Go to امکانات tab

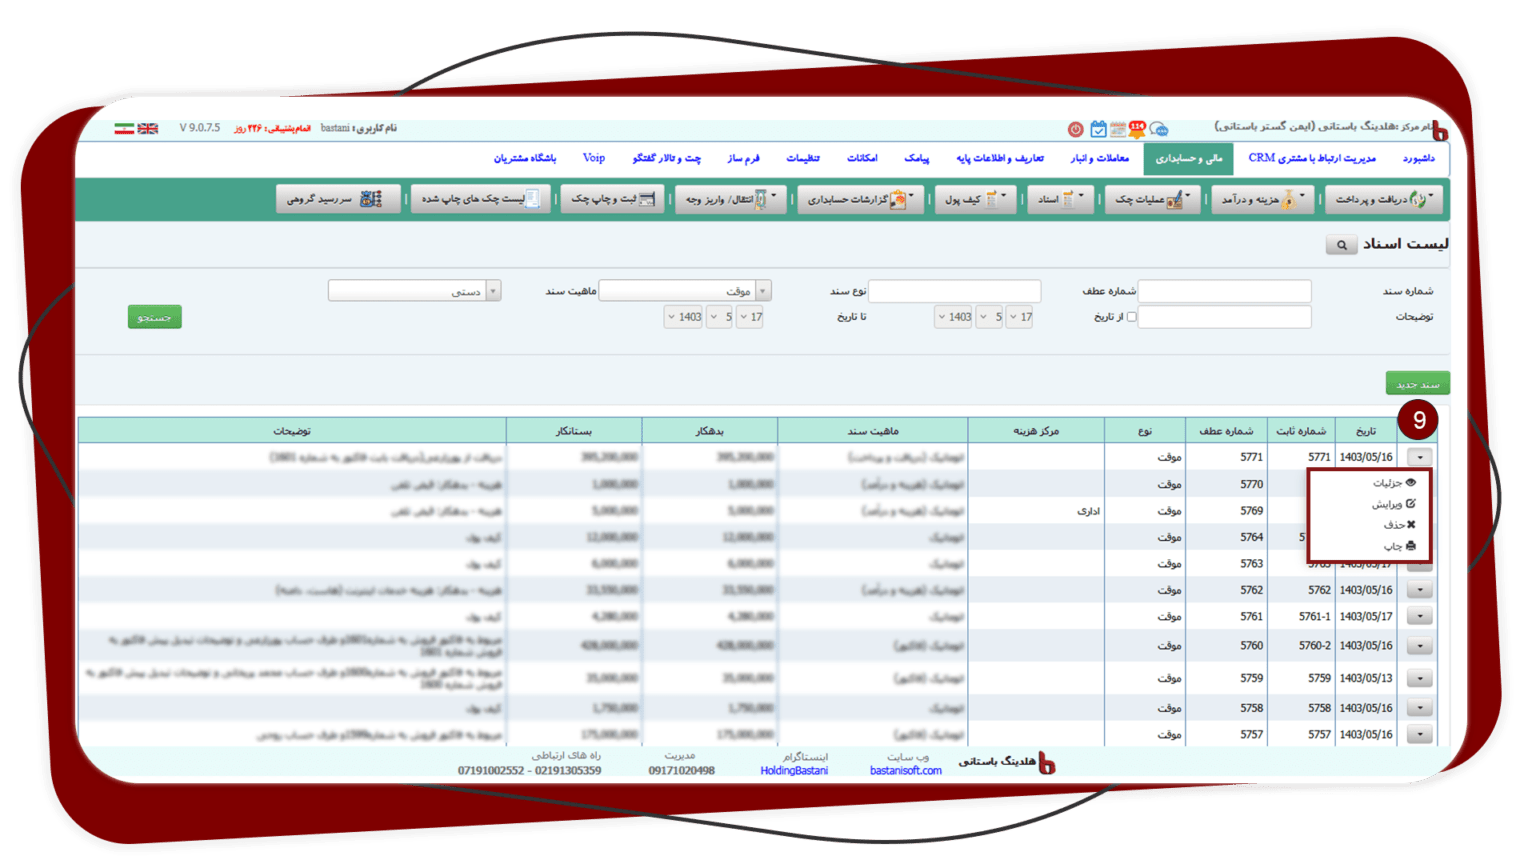862,159
